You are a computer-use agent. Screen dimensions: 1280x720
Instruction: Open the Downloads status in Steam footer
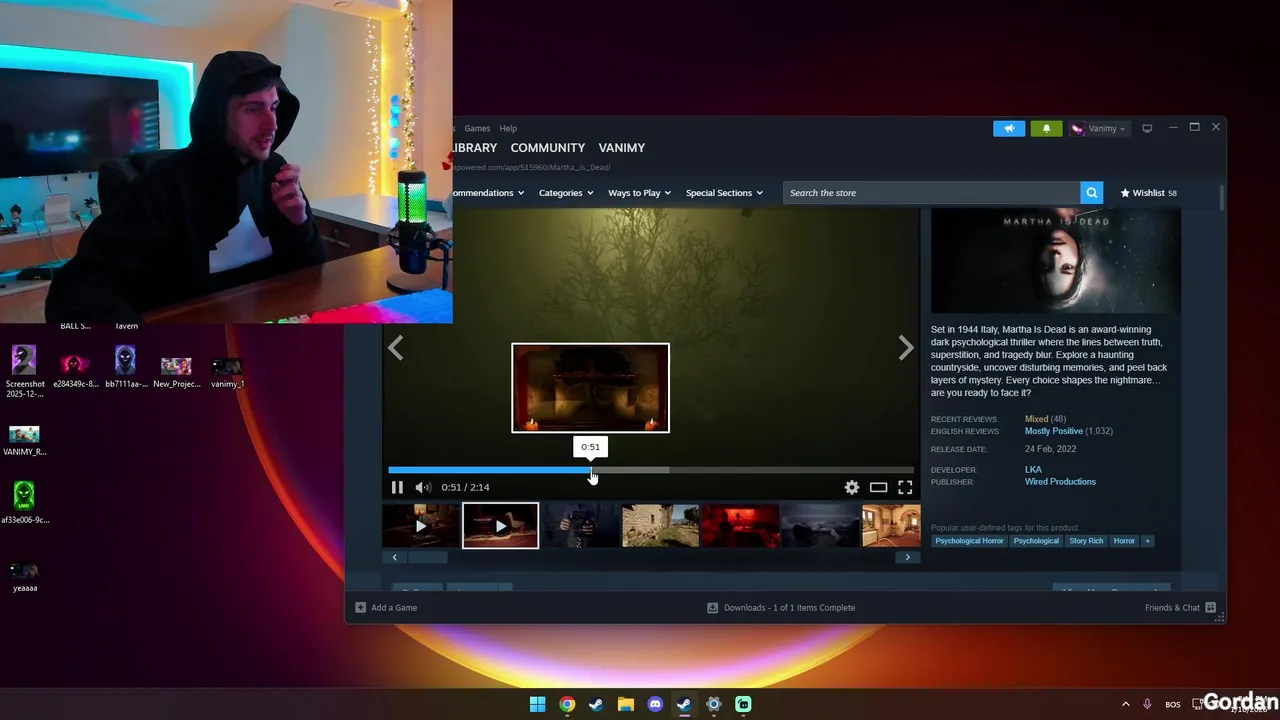pyautogui.click(x=781, y=607)
